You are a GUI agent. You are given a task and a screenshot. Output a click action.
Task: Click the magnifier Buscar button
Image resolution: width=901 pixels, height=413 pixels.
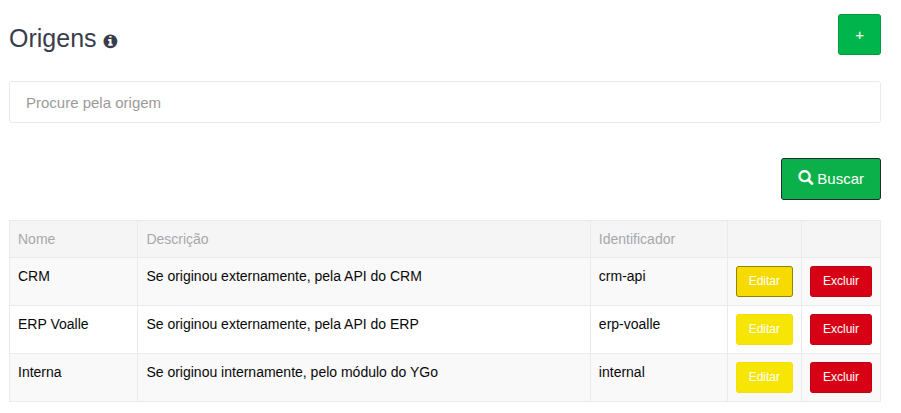pyautogui.click(x=830, y=179)
